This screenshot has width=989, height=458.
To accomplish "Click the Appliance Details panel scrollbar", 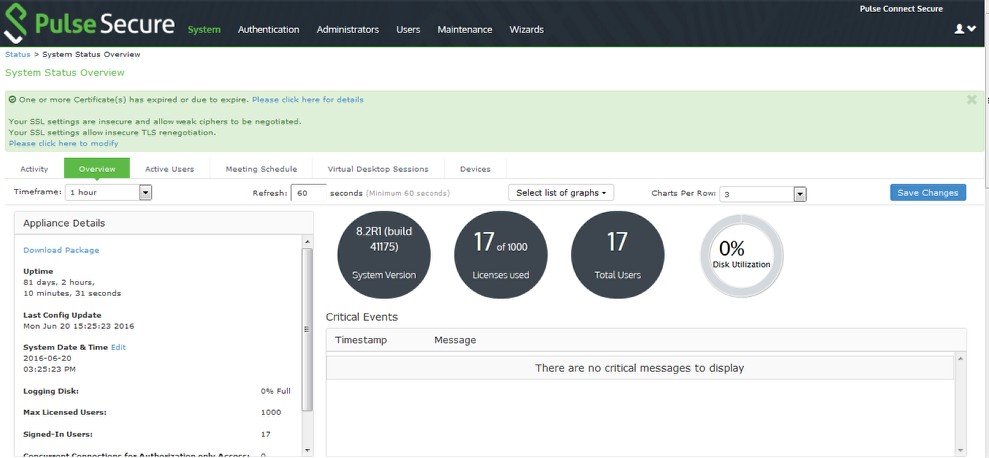I will coord(307,330).
